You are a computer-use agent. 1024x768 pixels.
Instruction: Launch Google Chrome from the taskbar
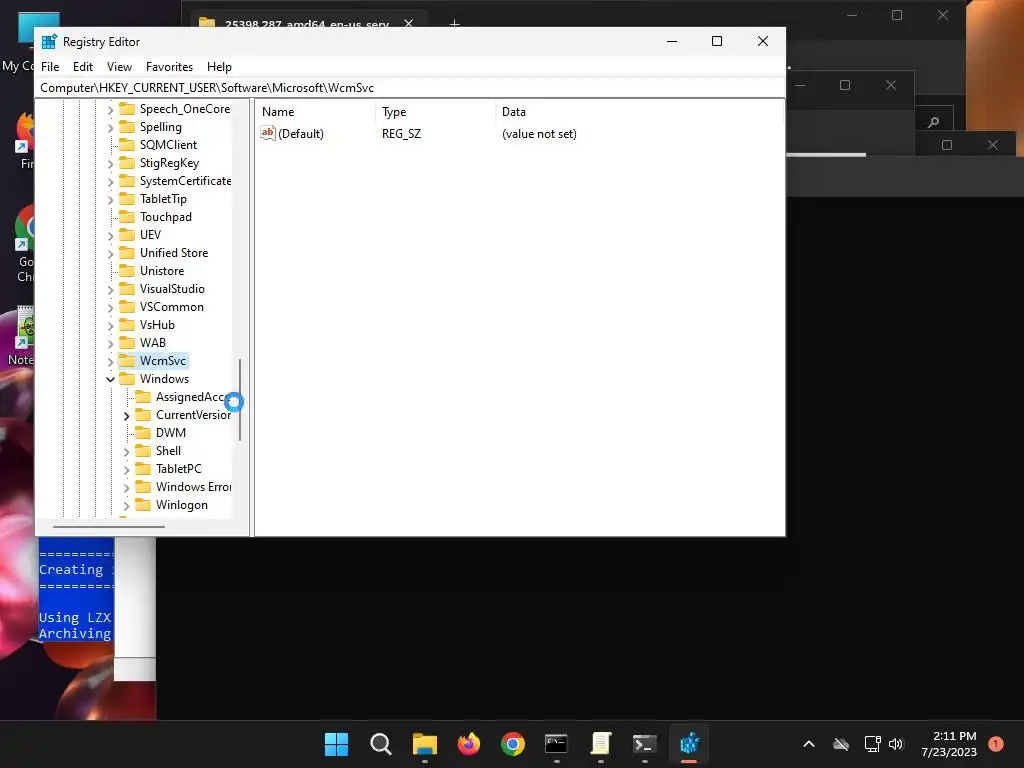[x=513, y=744]
